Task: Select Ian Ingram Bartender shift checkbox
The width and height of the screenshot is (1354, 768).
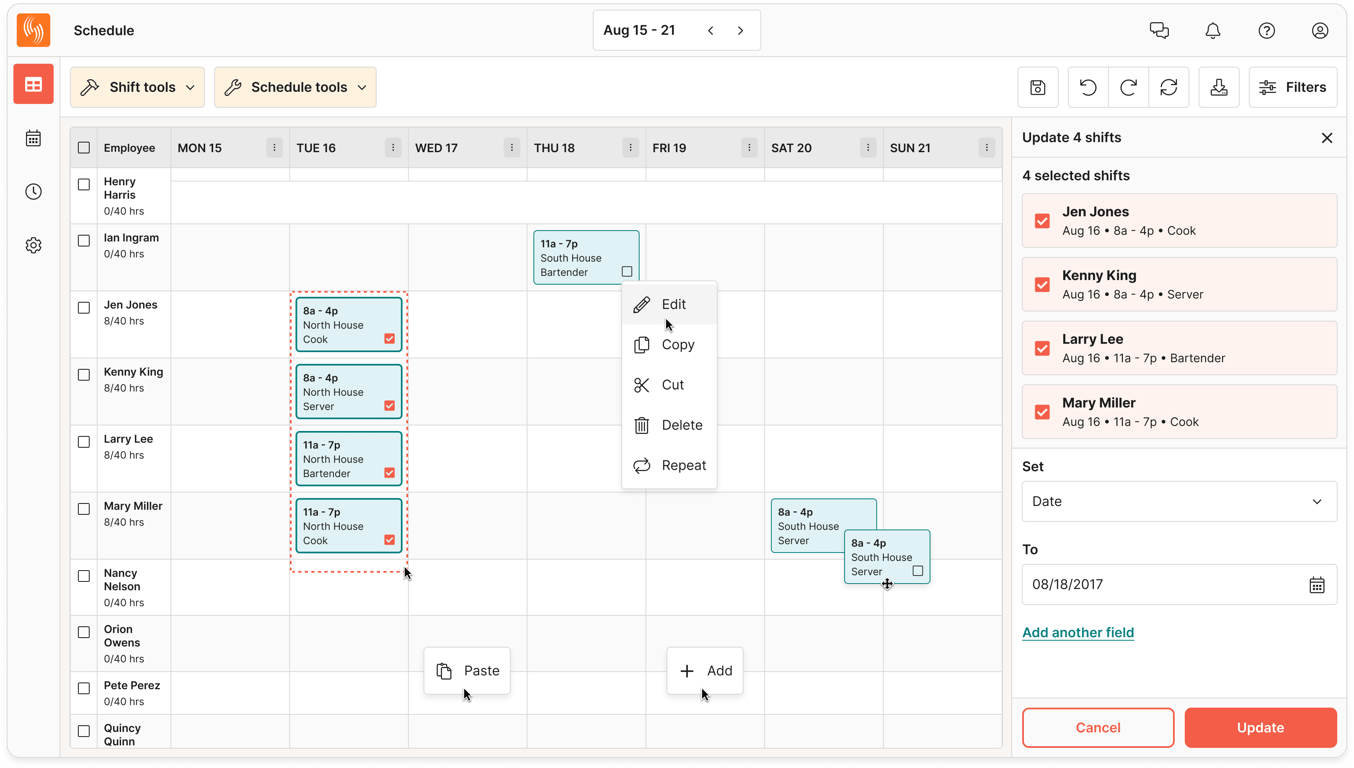Action: click(627, 272)
